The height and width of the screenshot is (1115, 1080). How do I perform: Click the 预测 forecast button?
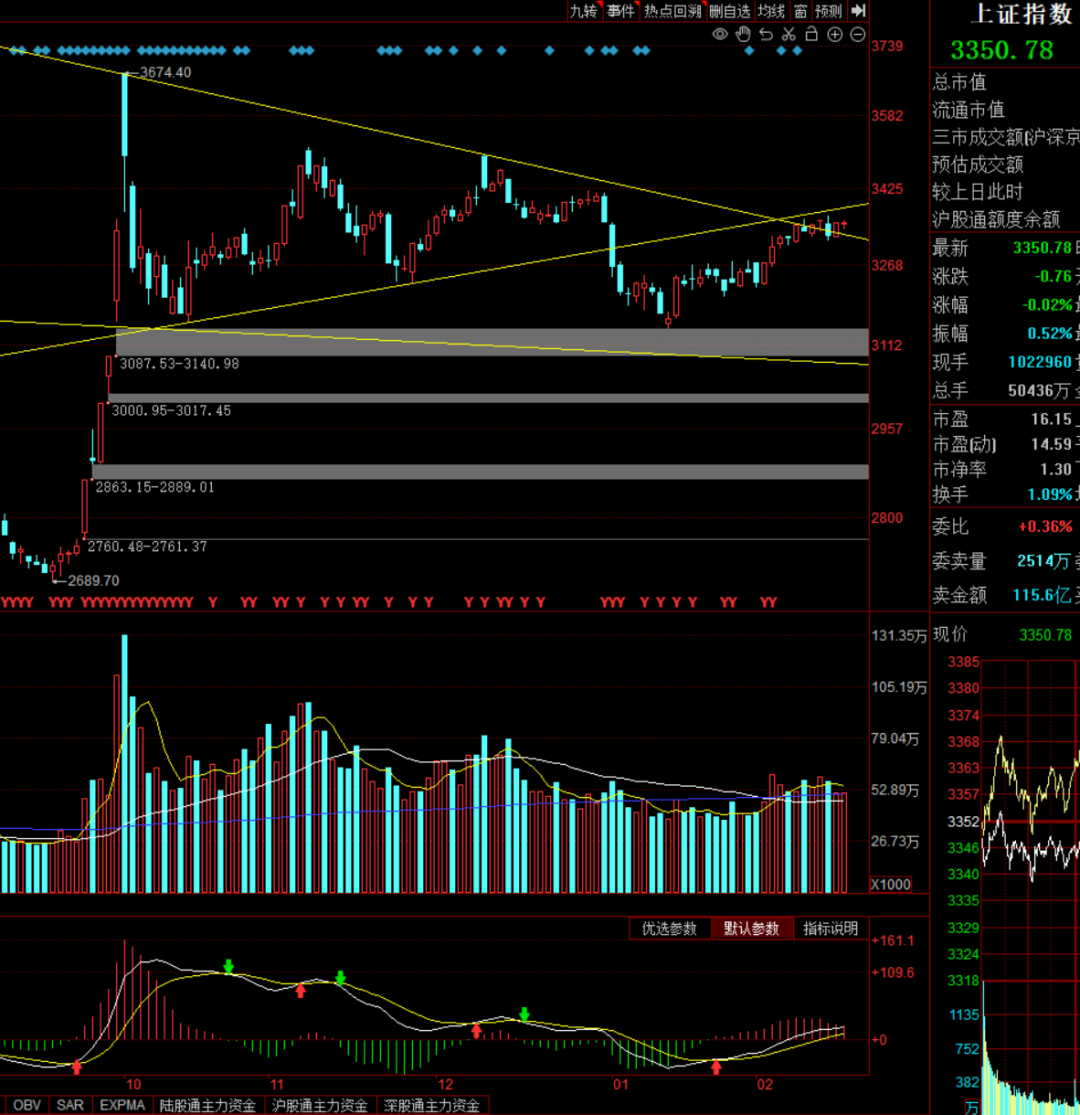[828, 11]
